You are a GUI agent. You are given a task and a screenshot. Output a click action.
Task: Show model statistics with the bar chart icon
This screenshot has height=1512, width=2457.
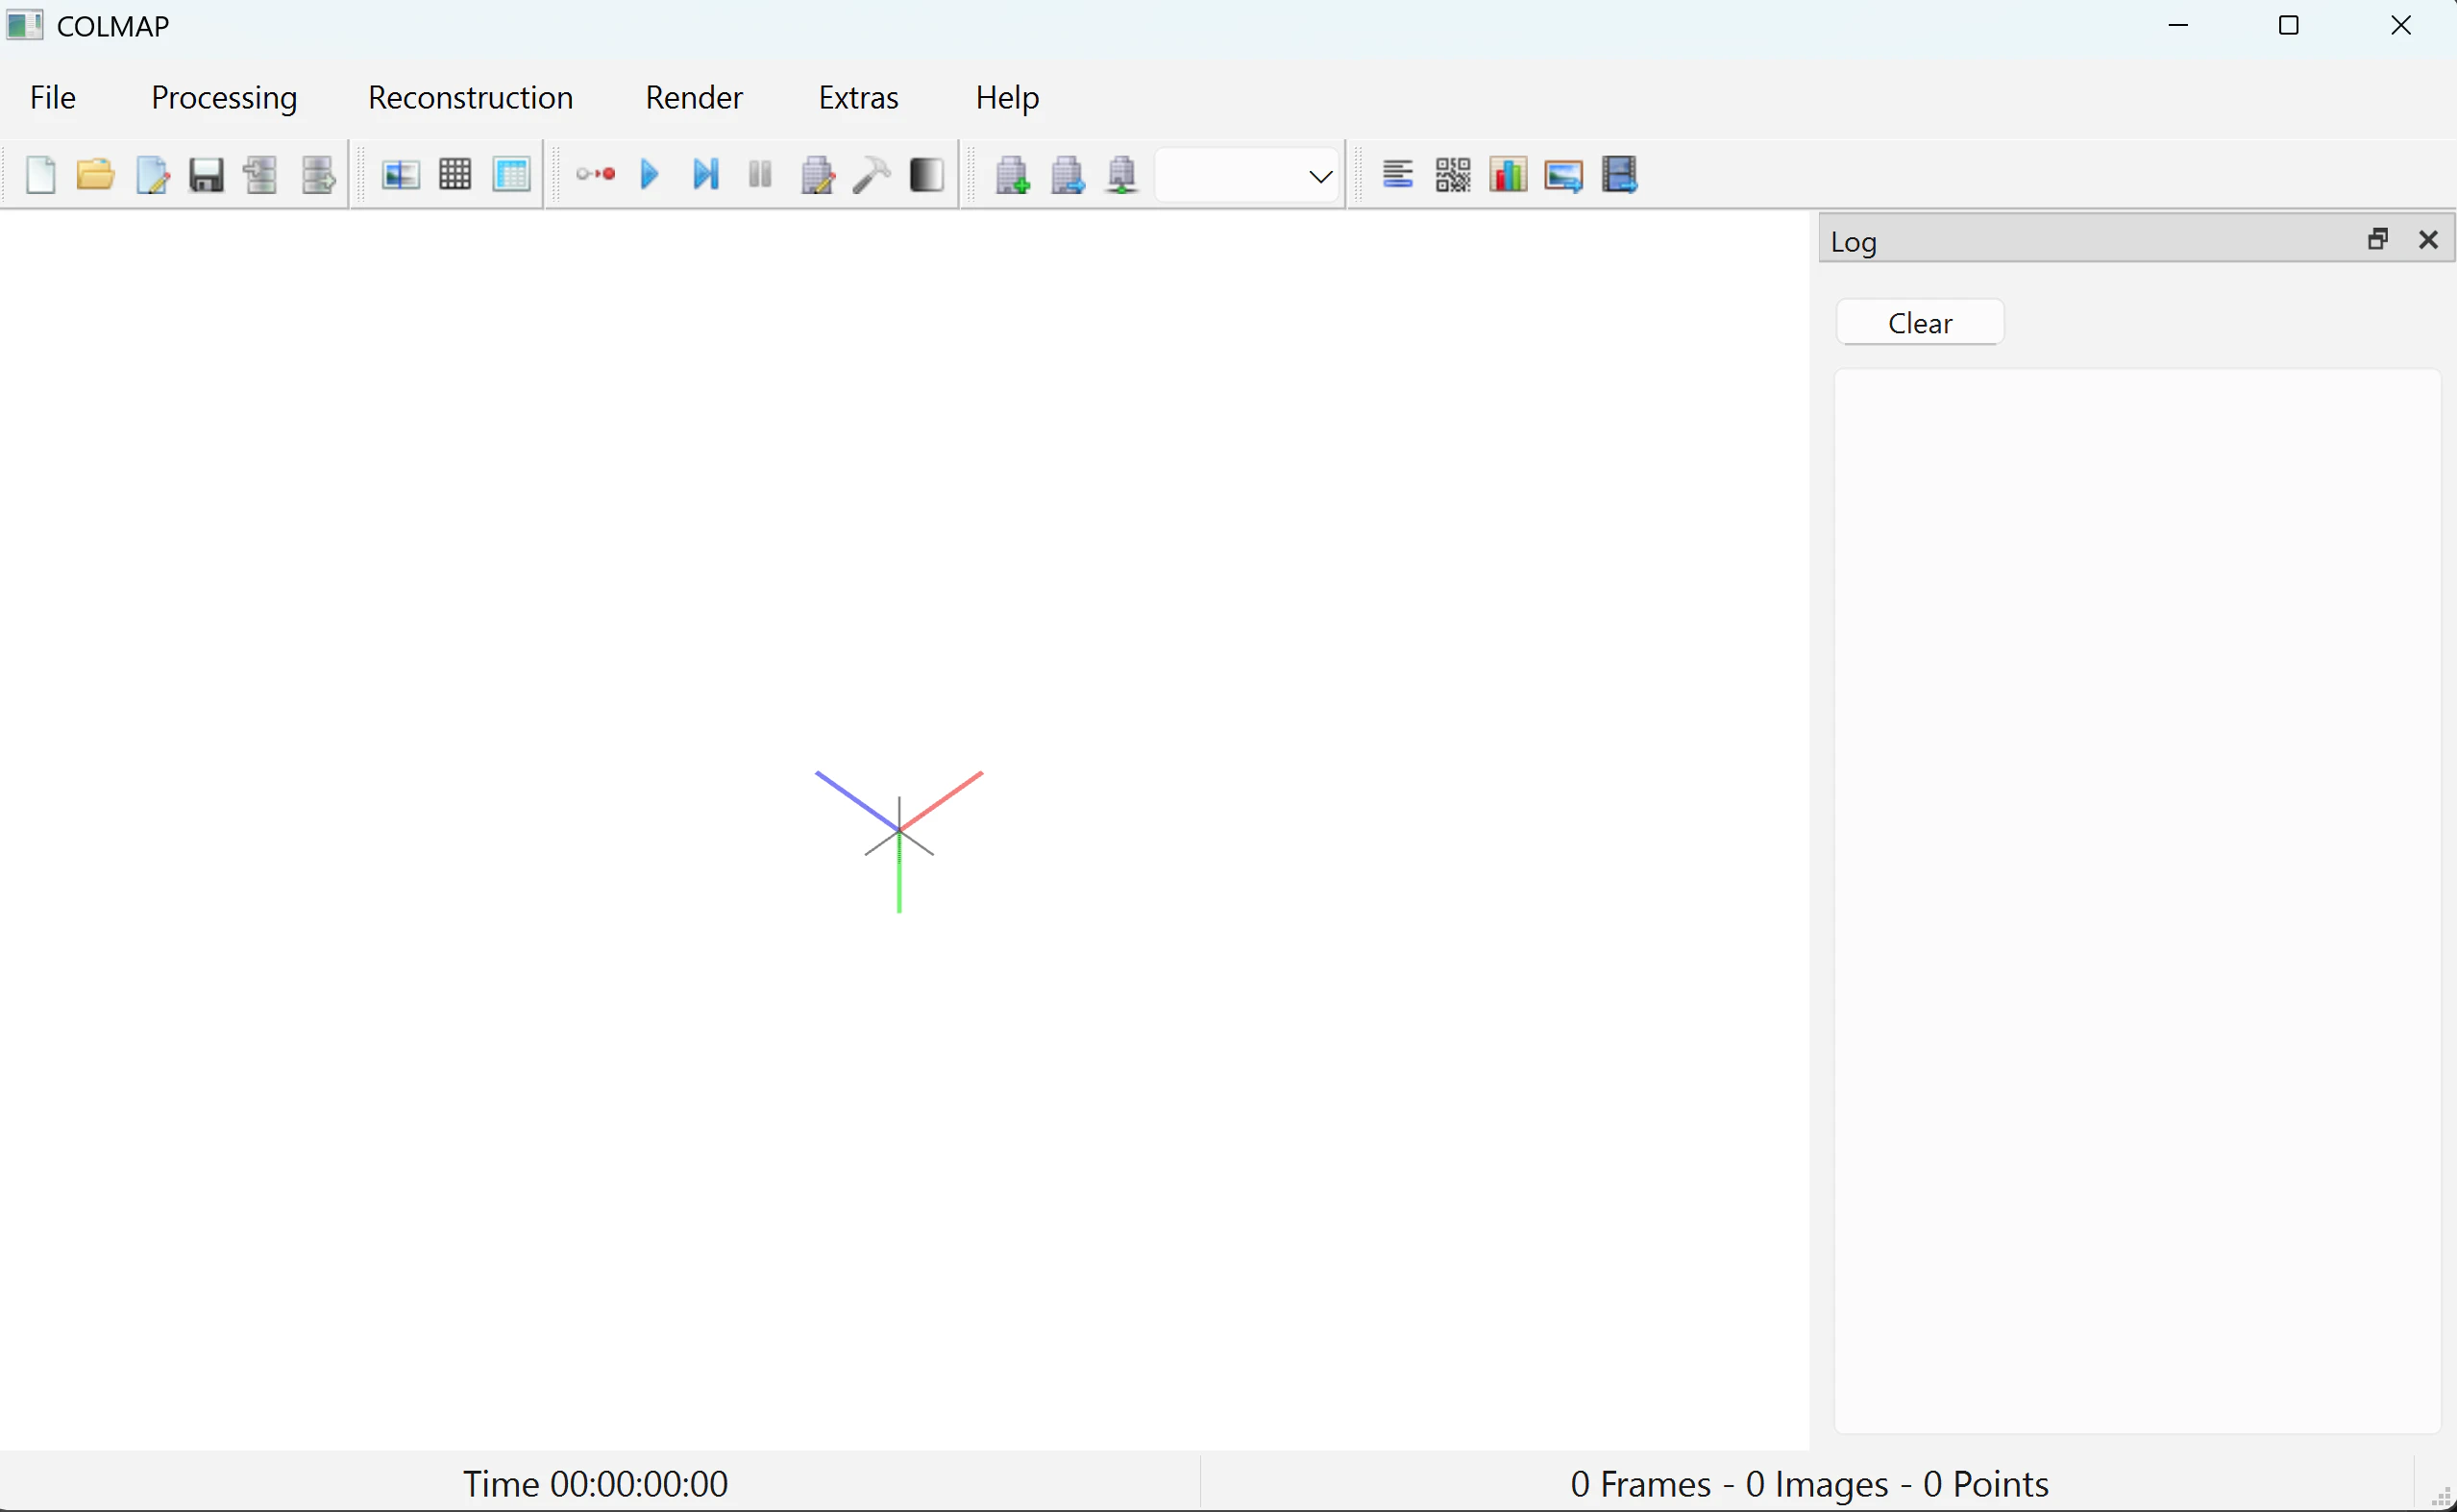point(1508,175)
